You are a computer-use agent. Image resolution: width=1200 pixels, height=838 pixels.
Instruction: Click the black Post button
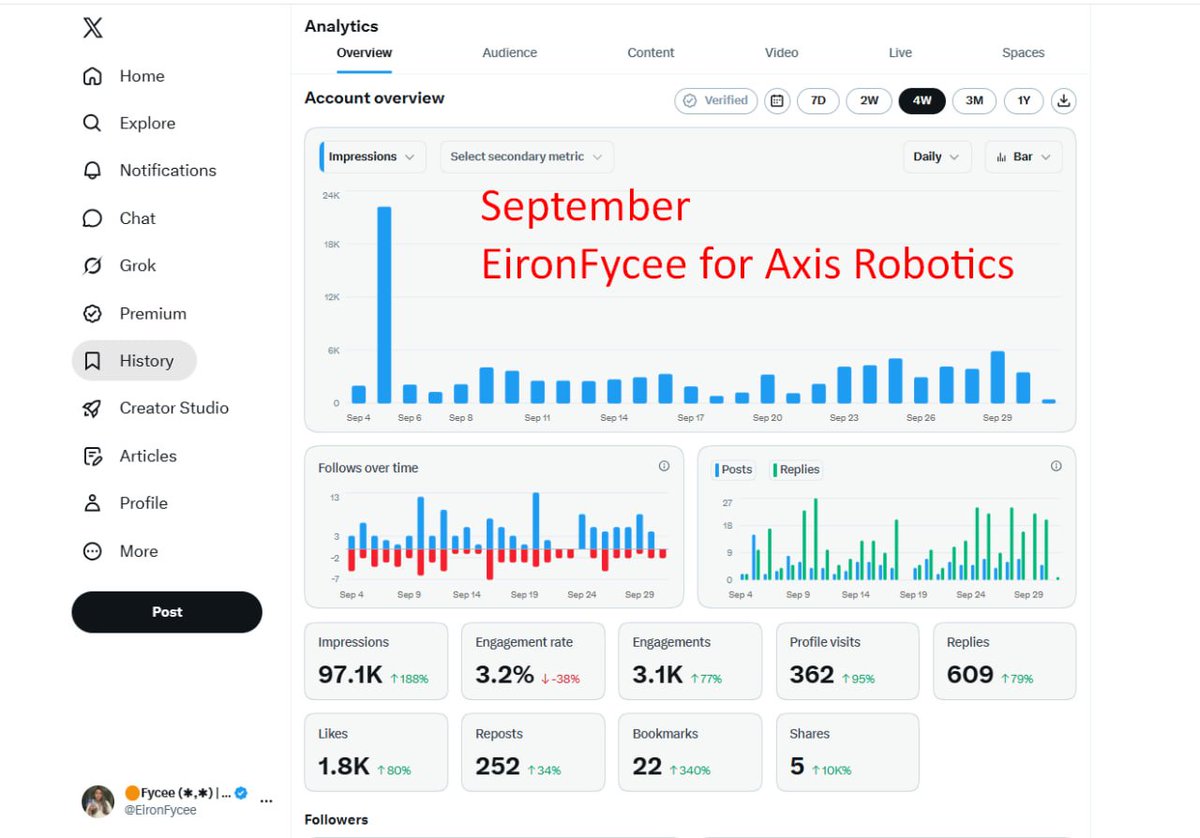click(167, 612)
